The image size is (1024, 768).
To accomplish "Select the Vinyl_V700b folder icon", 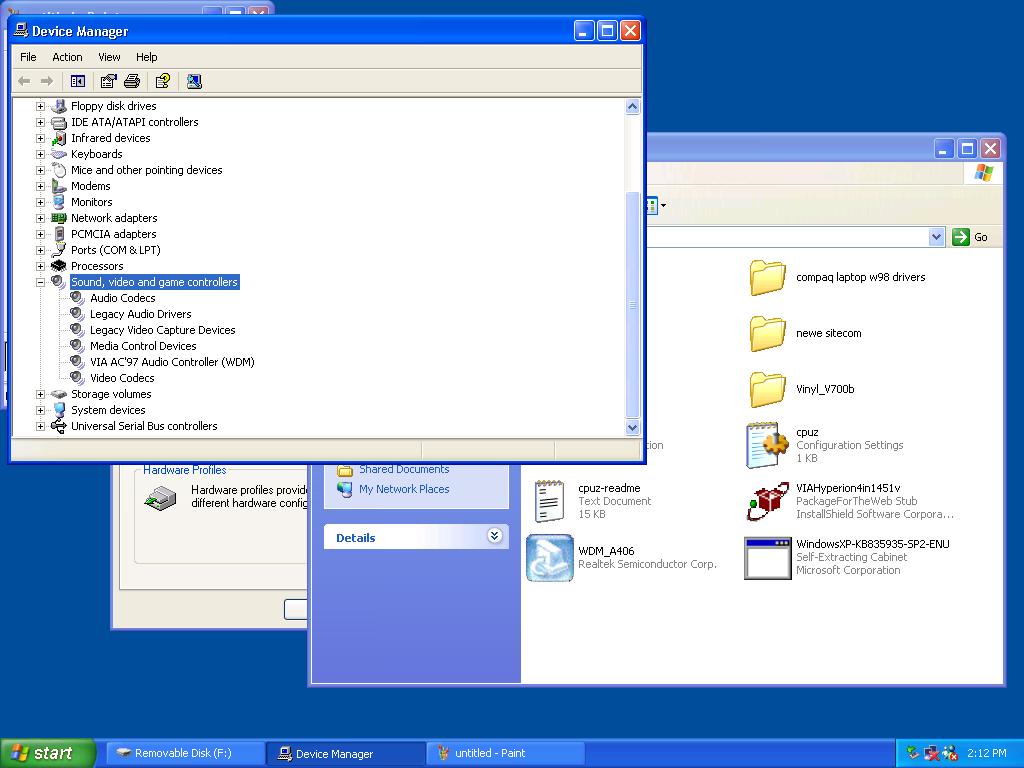I will pos(767,390).
